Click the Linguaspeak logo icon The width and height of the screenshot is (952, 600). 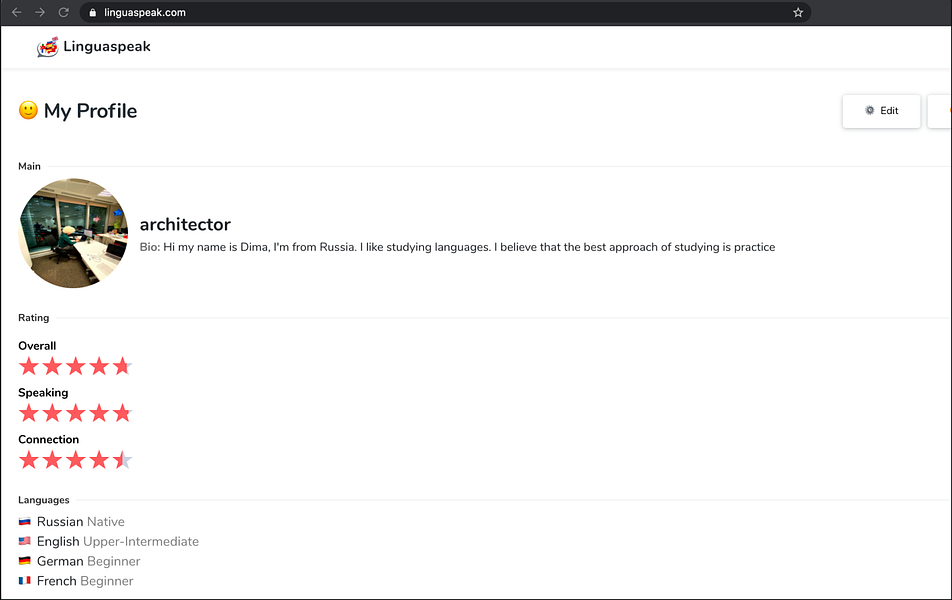[47, 47]
